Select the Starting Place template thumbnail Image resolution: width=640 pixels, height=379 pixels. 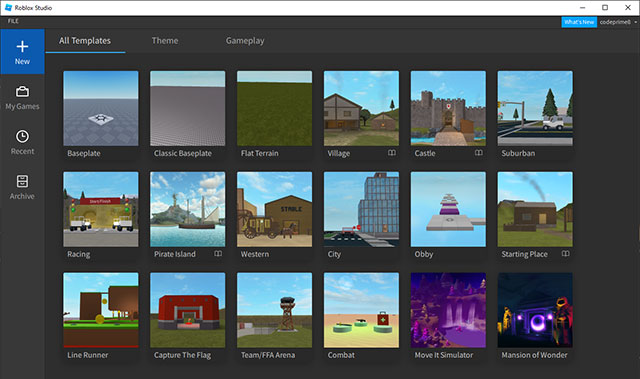click(x=535, y=209)
